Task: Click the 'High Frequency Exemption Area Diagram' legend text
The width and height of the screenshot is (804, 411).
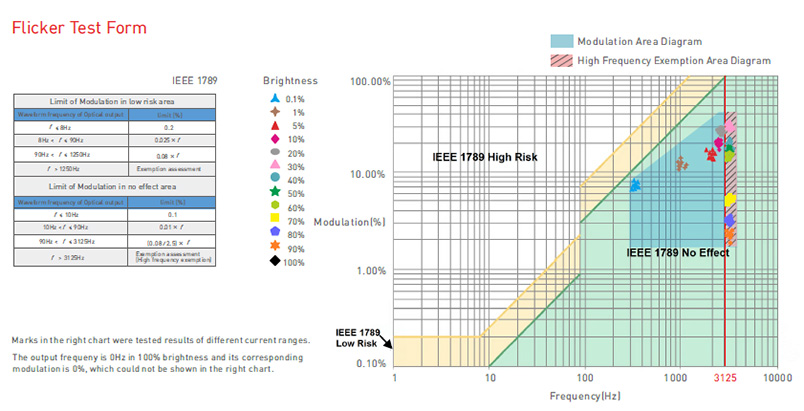Action: pos(674,60)
